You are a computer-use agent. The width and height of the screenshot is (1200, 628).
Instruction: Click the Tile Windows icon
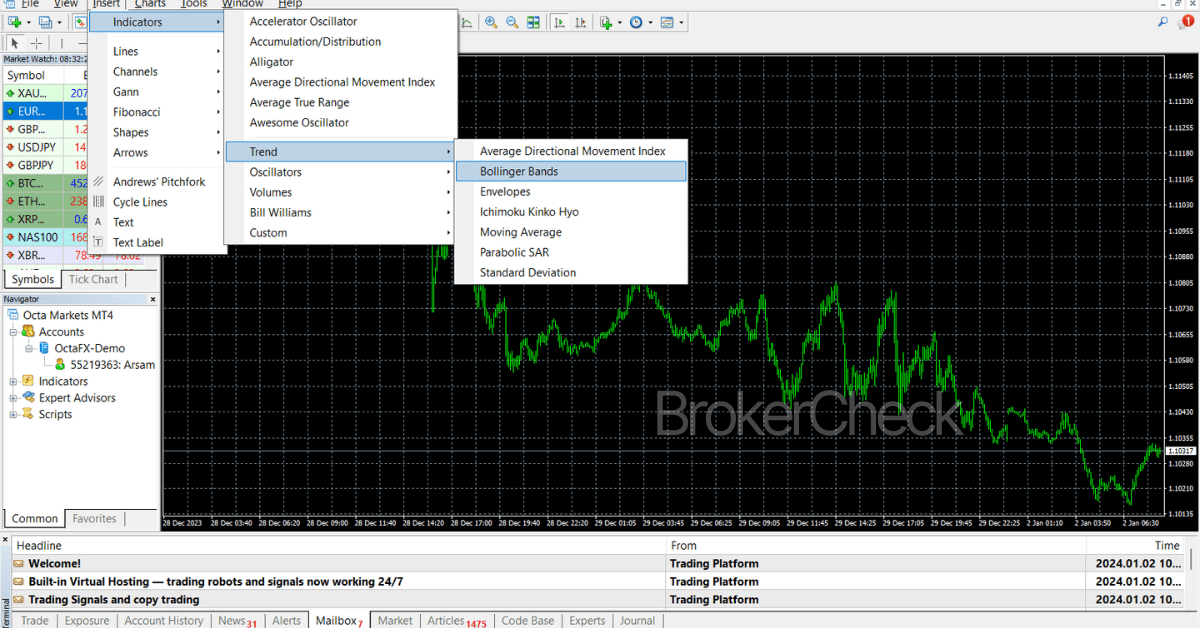click(533, 22)
